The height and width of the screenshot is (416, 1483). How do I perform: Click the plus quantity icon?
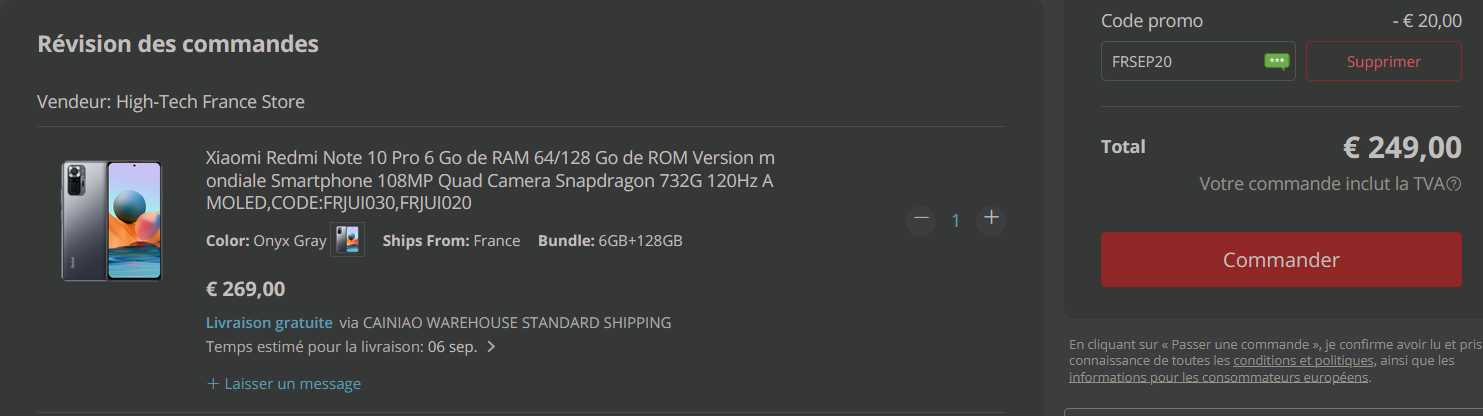[991, 218]
